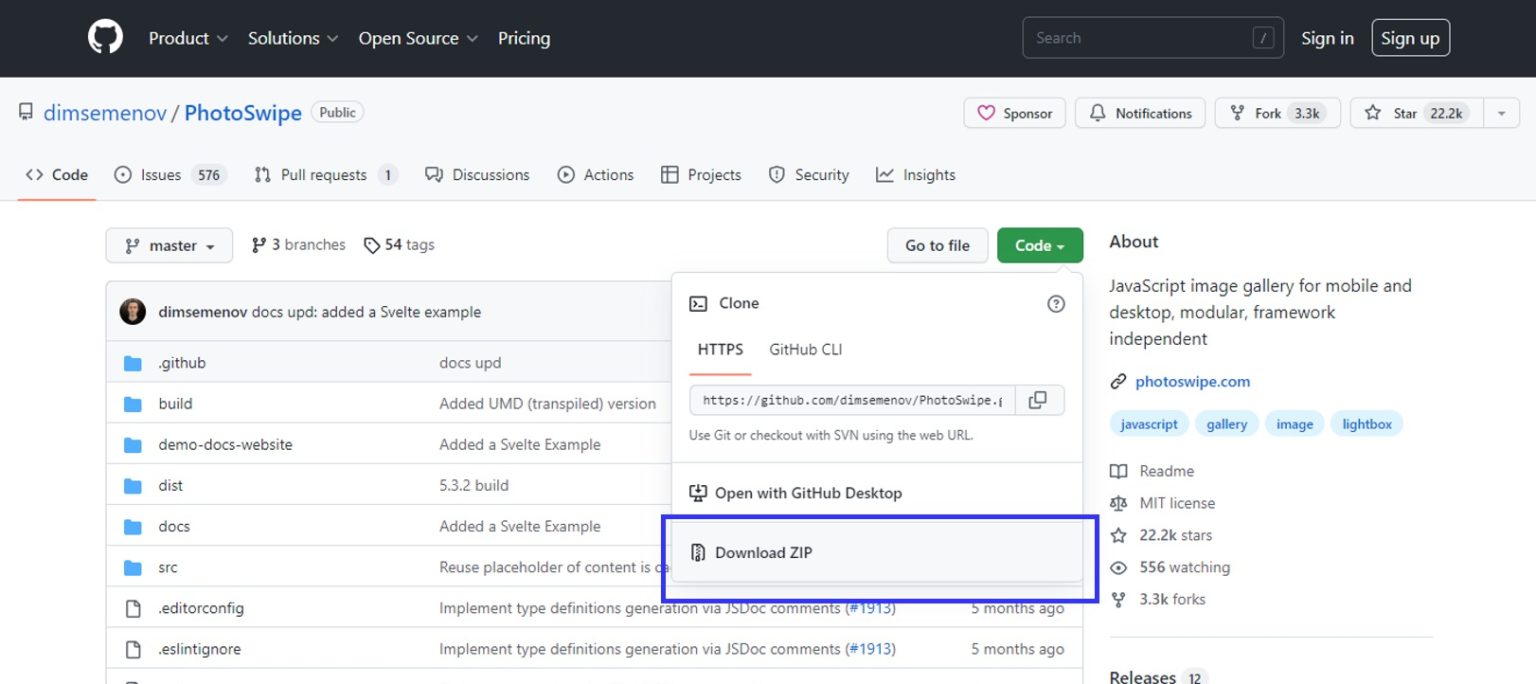
Task: Open the .github folder
Action: pos(182,363)
